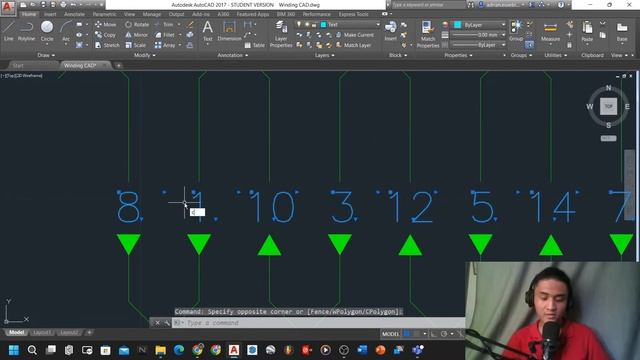This screenshot has width=640, height=360.
Task: Select the Text annotation tool
Action: (207, 31)
